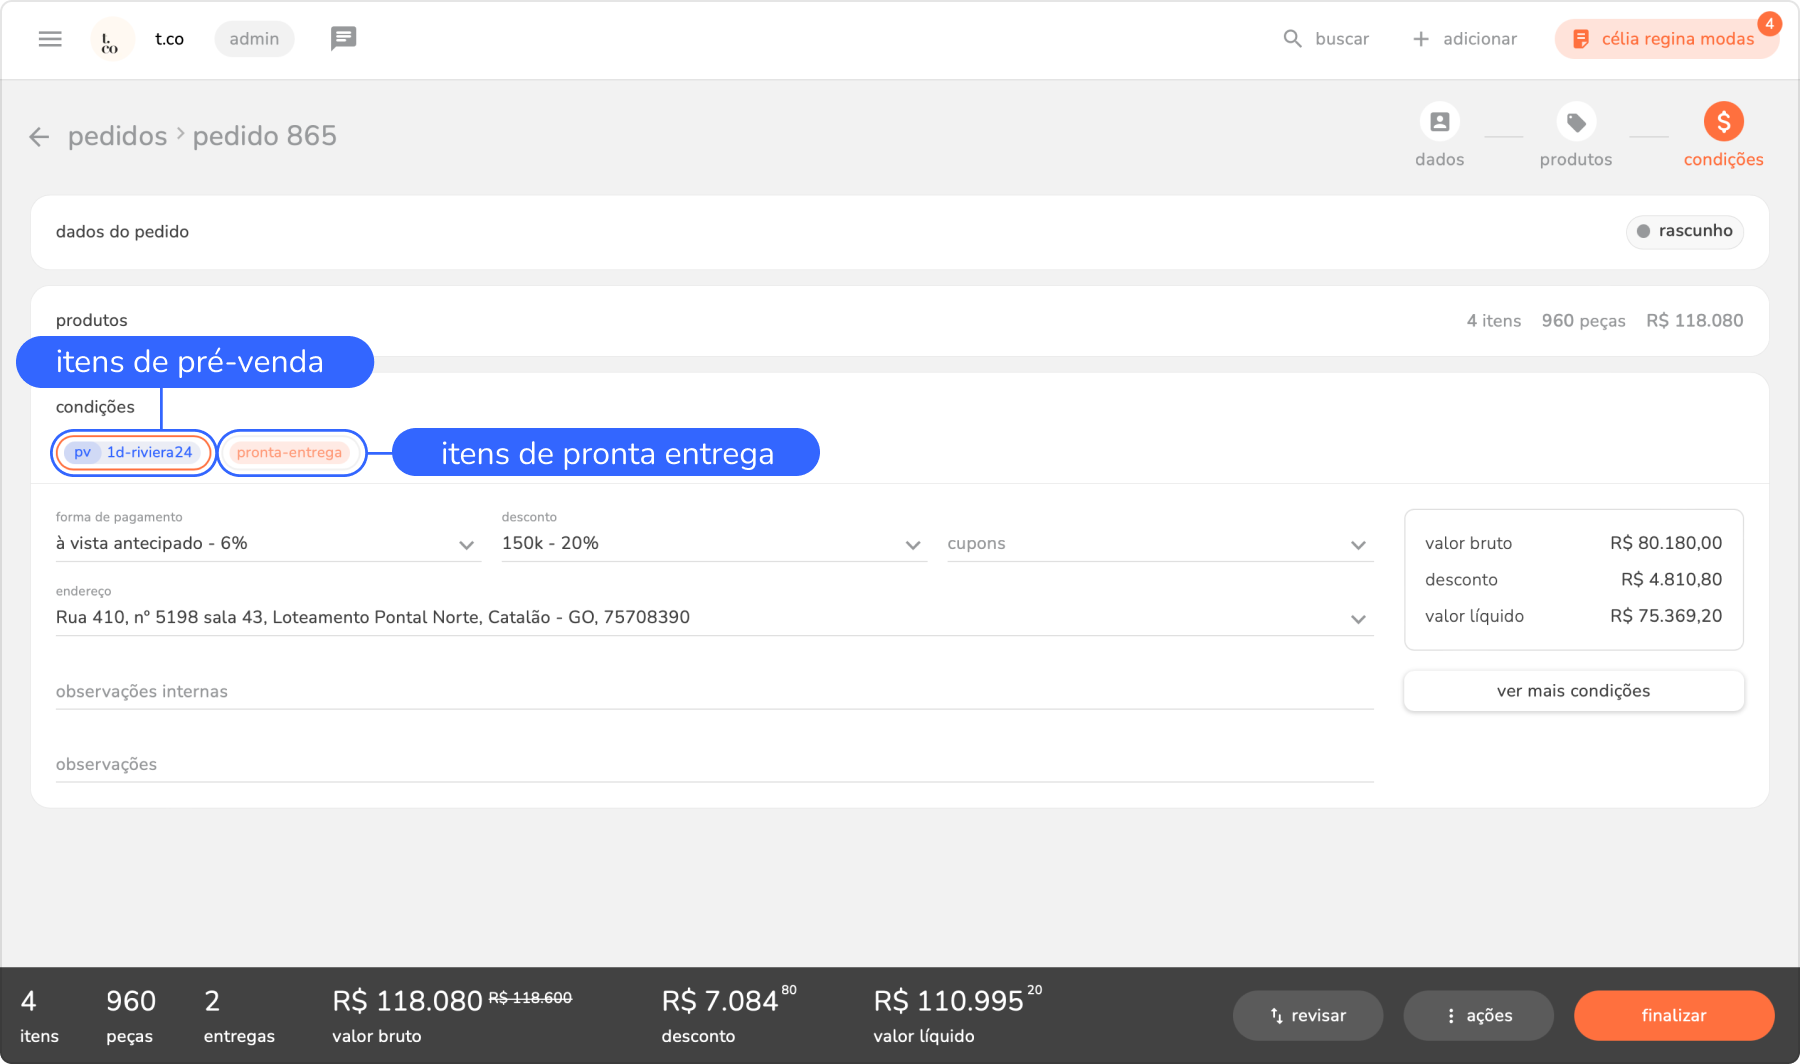
Task: Click the t.co logo avatar
Action: (111, 40)
